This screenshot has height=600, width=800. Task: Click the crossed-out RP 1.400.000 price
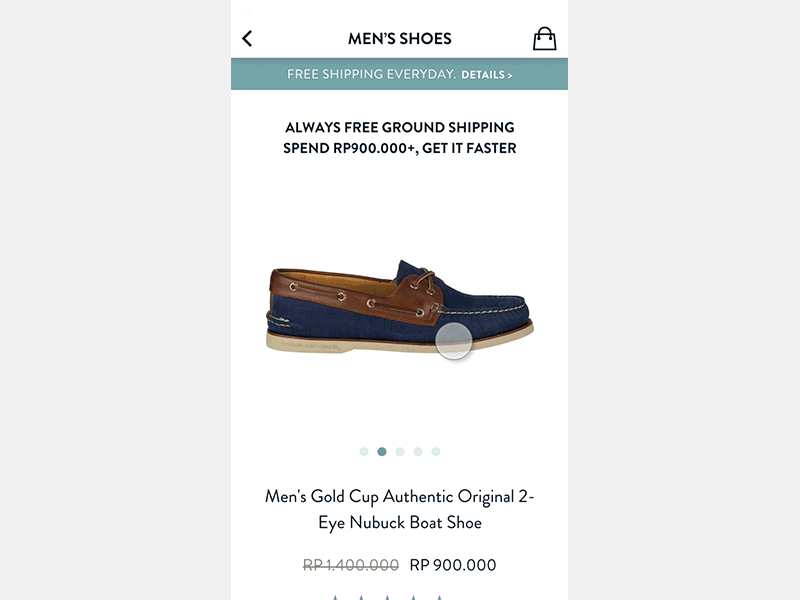[x=351, y=565]
